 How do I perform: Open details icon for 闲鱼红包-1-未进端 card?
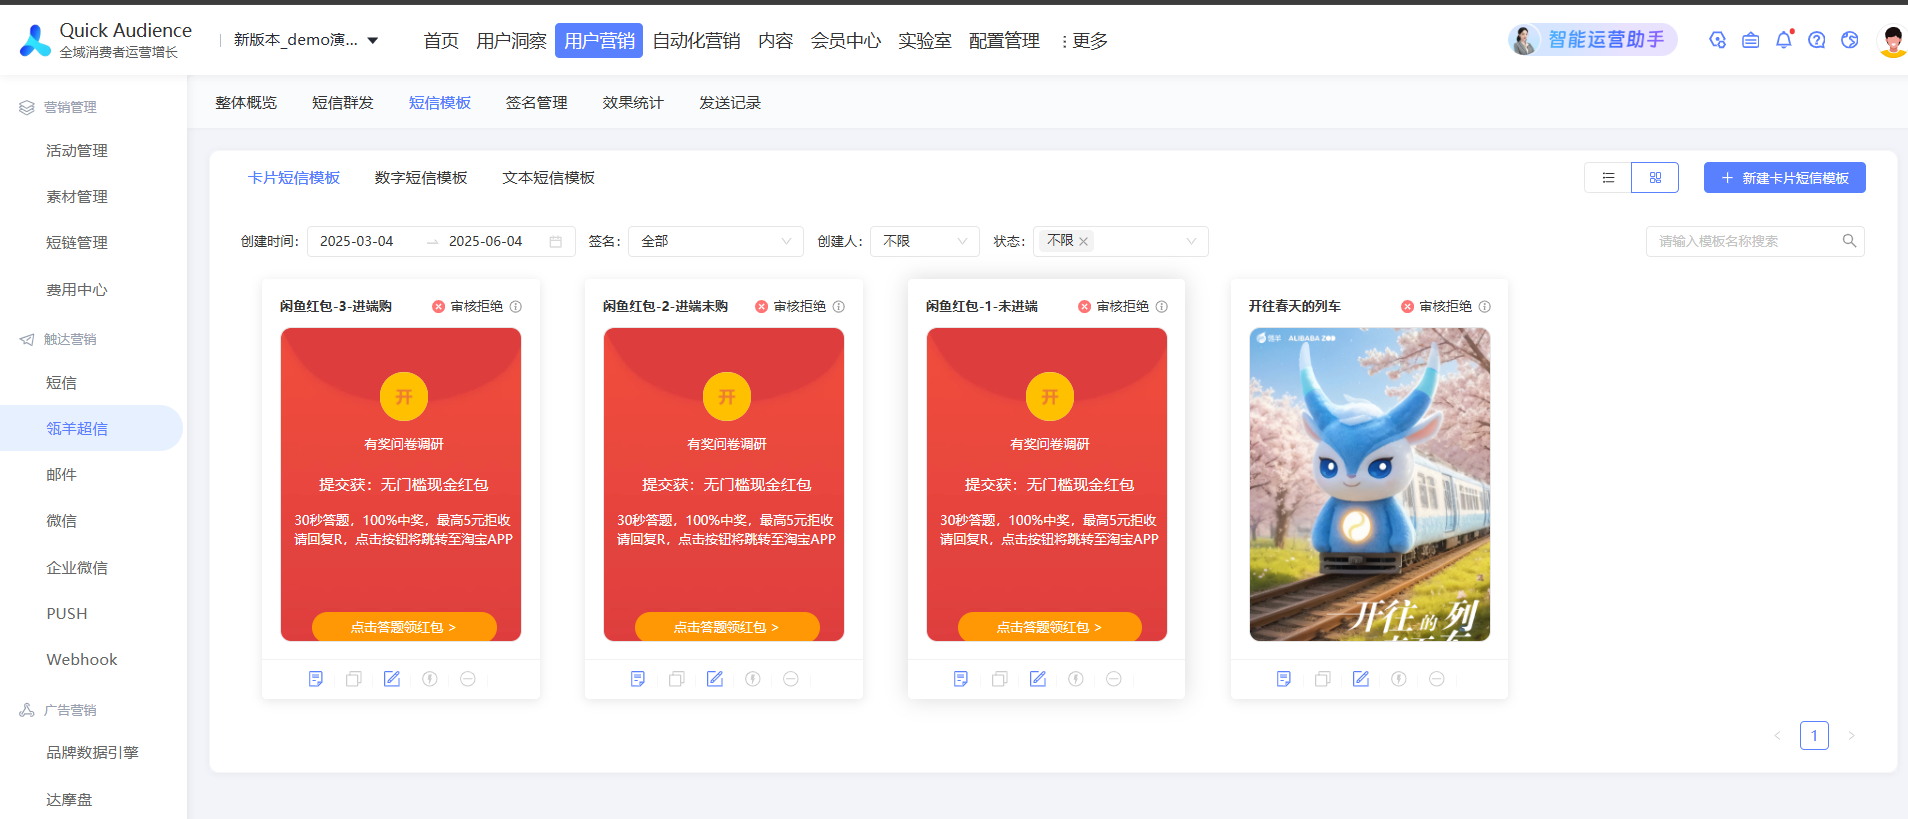click(x=961, y=679)
